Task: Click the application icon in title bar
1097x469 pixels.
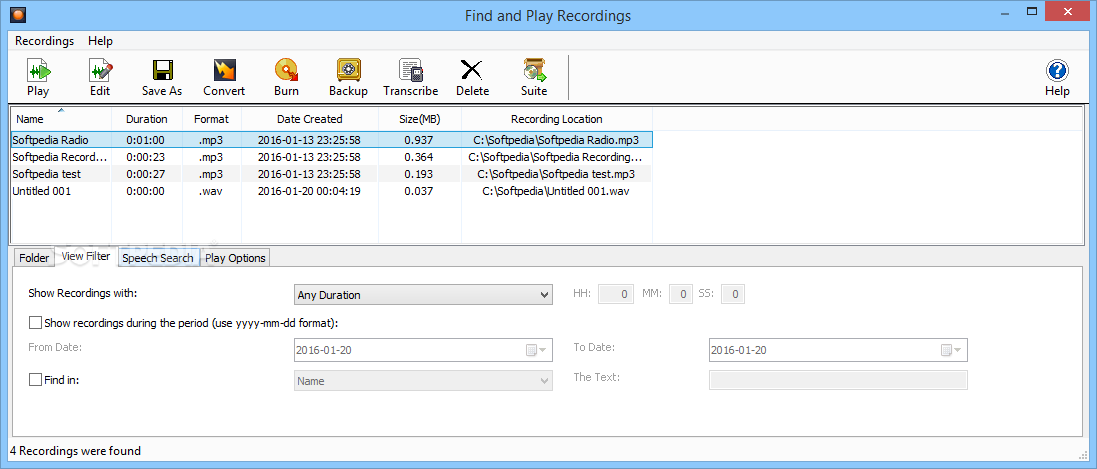Action: 19,13
